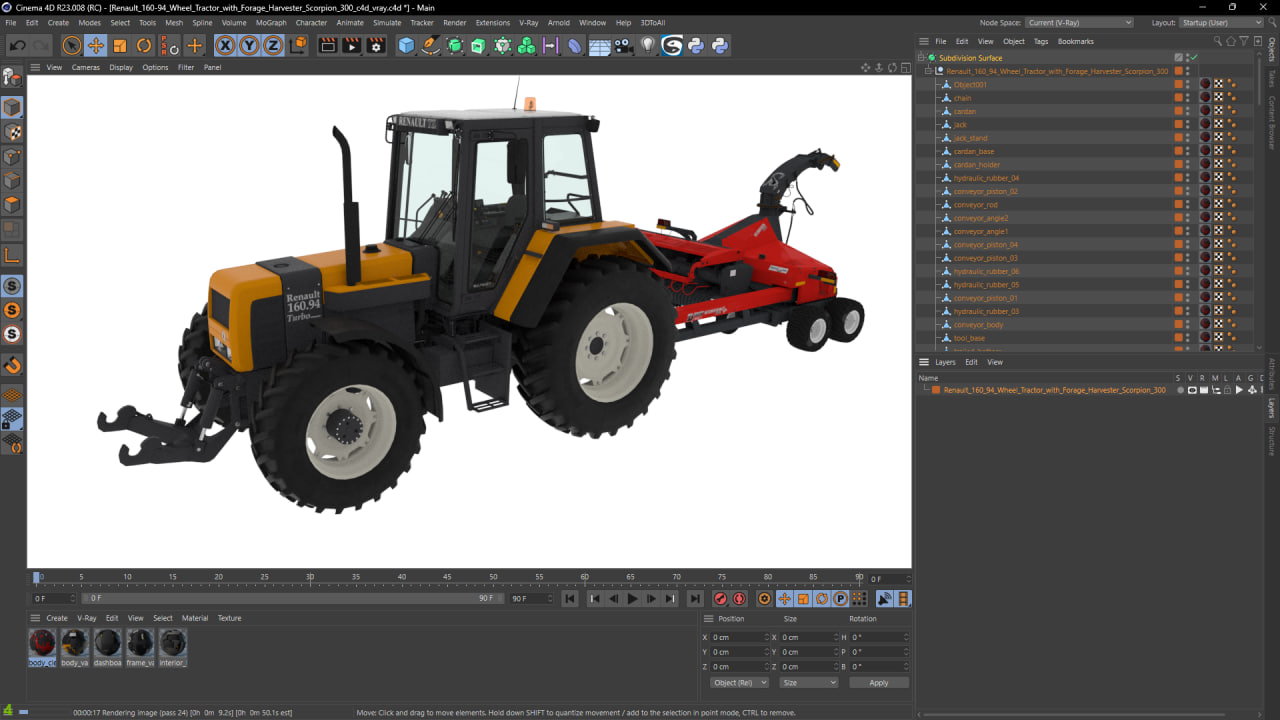Click the Camera object icon
This screenshot has width=1280, height=720.
623,45
